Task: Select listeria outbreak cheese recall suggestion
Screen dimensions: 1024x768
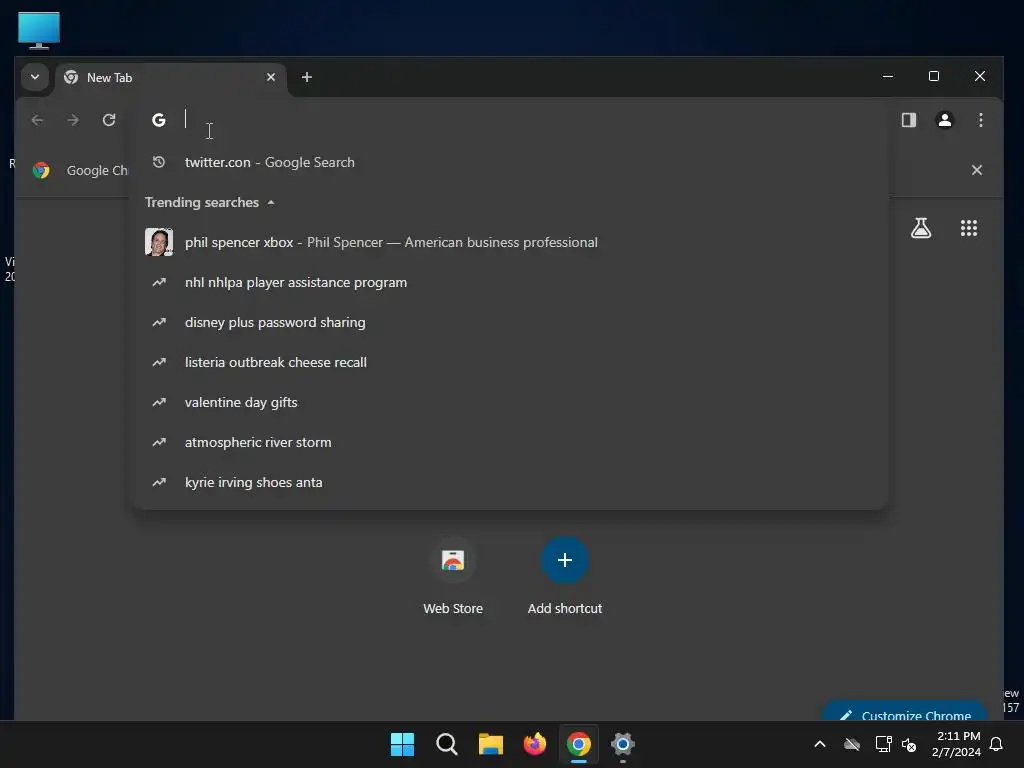Action: click(x=509, y=362)
